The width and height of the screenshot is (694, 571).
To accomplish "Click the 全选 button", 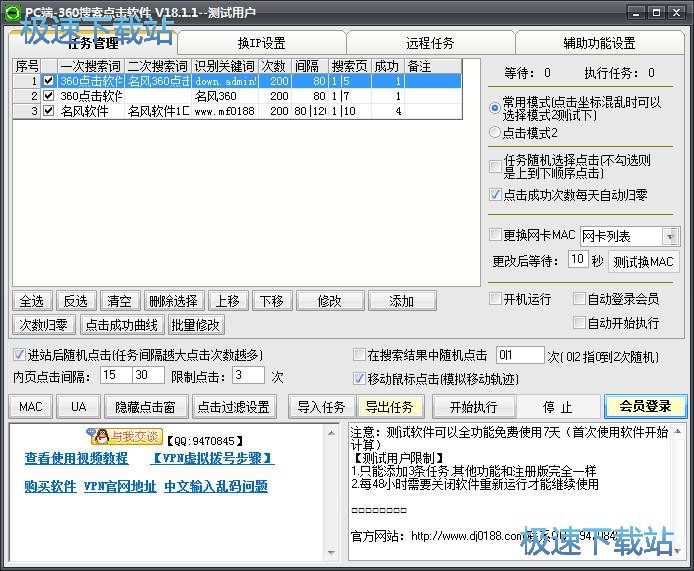I will tap(32, 301).
